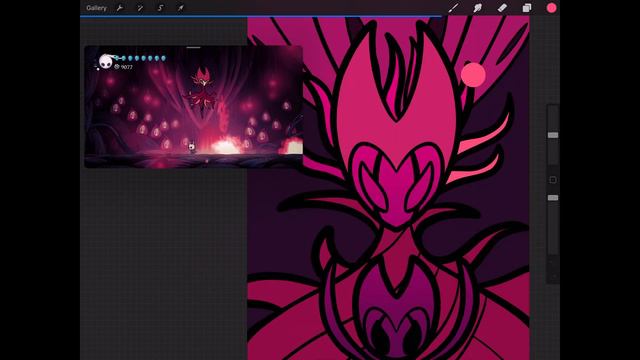Open the active color picker circle
The image size is (640, 360).
551,8
